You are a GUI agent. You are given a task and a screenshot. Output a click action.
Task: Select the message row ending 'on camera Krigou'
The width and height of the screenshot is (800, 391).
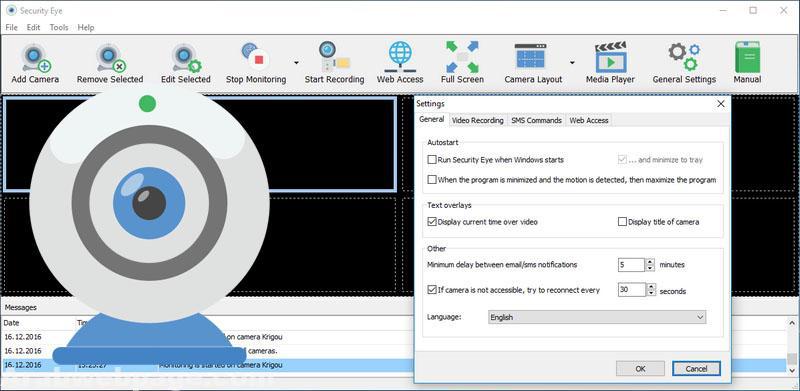point(393,337)
